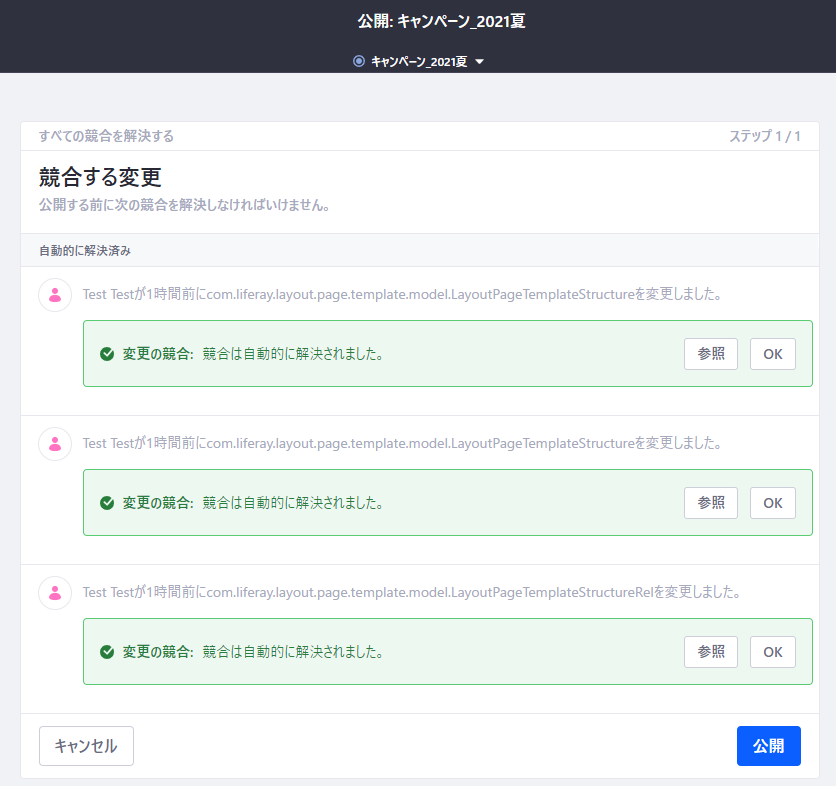
Task: Click the green check icon in the second conflict alert
Action: 107,503
